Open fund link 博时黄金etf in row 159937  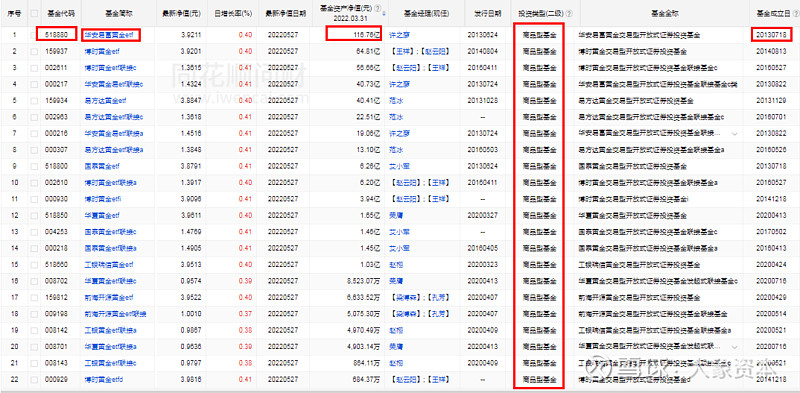tap(103, 52)
